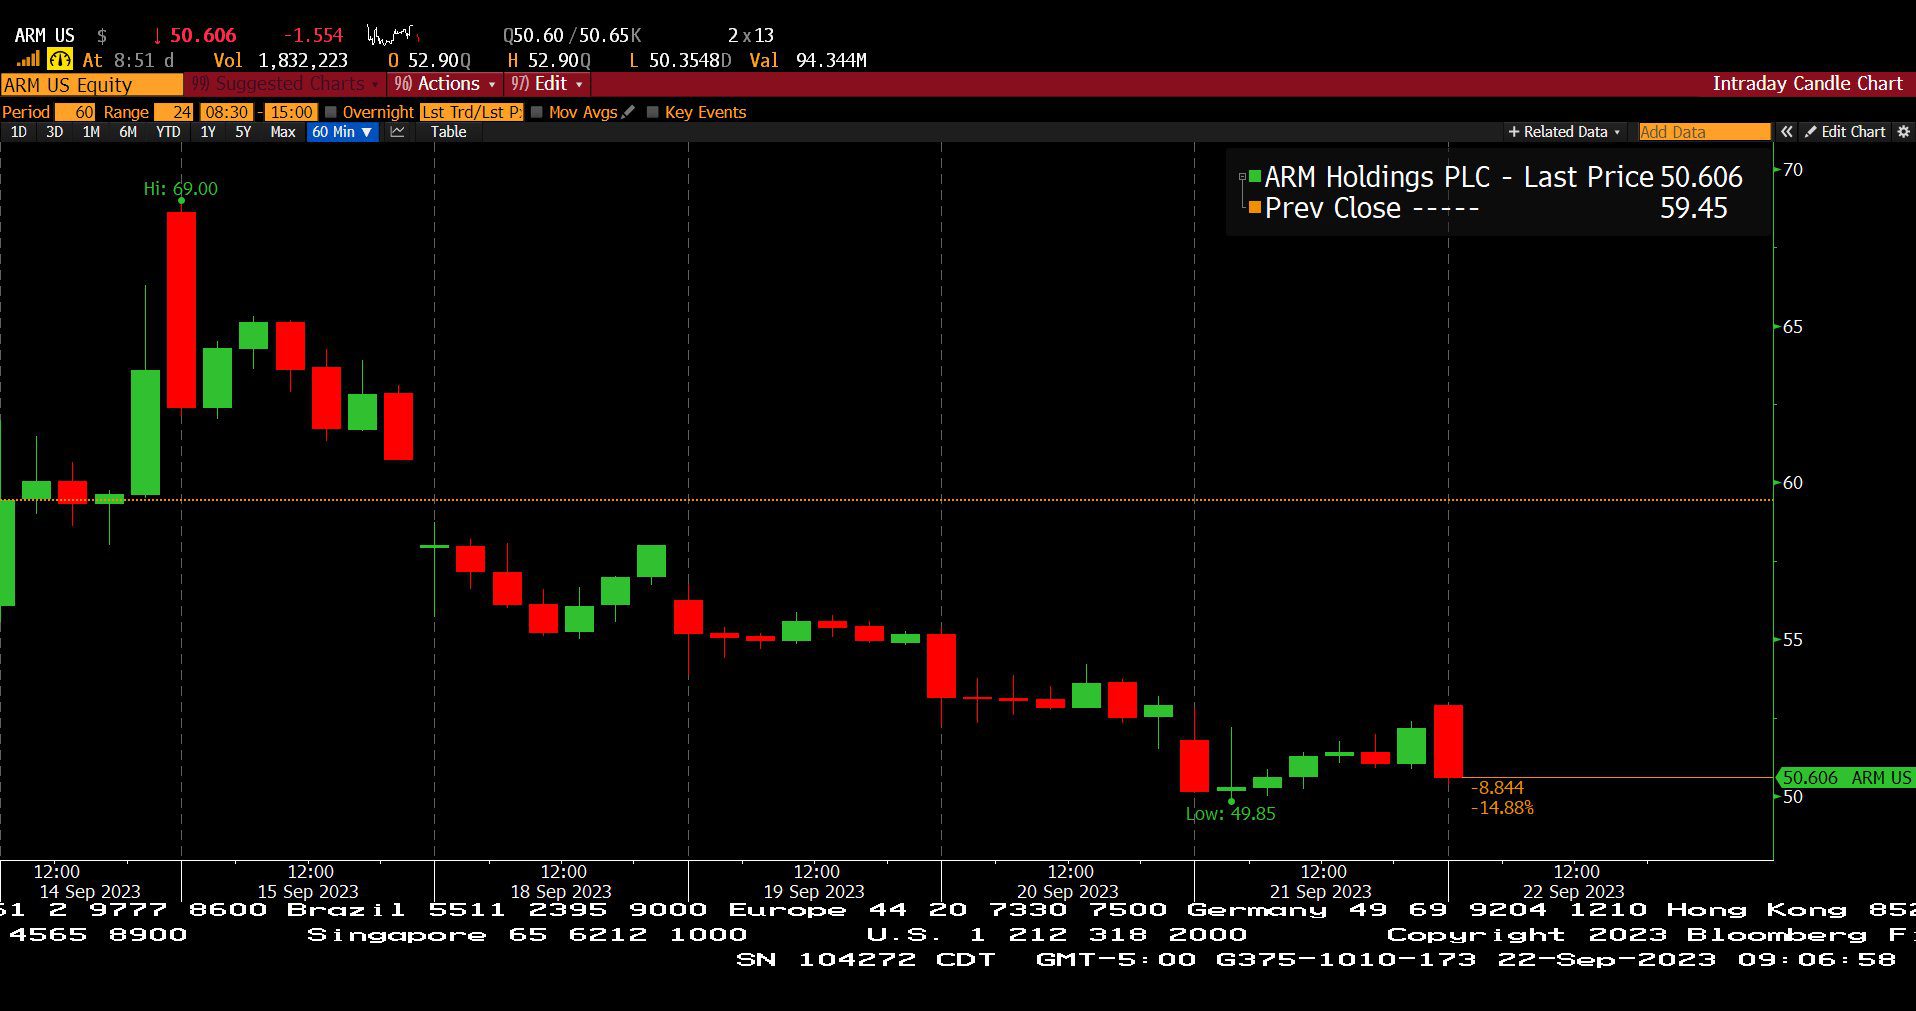Click the orange signal bars icon
1916x1011 pixels.
coord(28,60)
